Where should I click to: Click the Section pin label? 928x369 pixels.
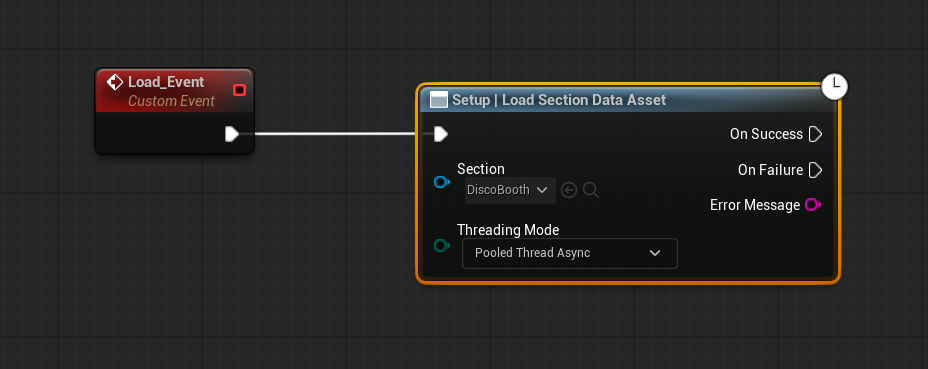(x=481, y=169)
